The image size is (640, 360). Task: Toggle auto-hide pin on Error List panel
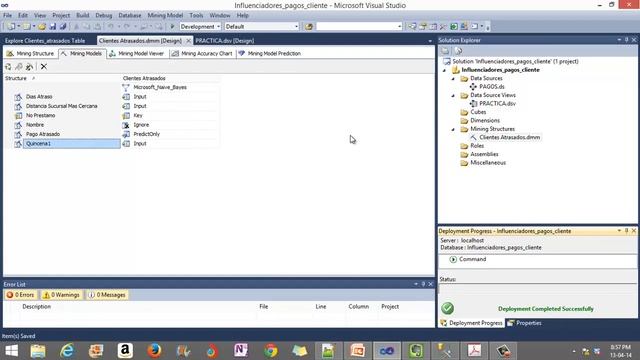[x=423, y=284]
